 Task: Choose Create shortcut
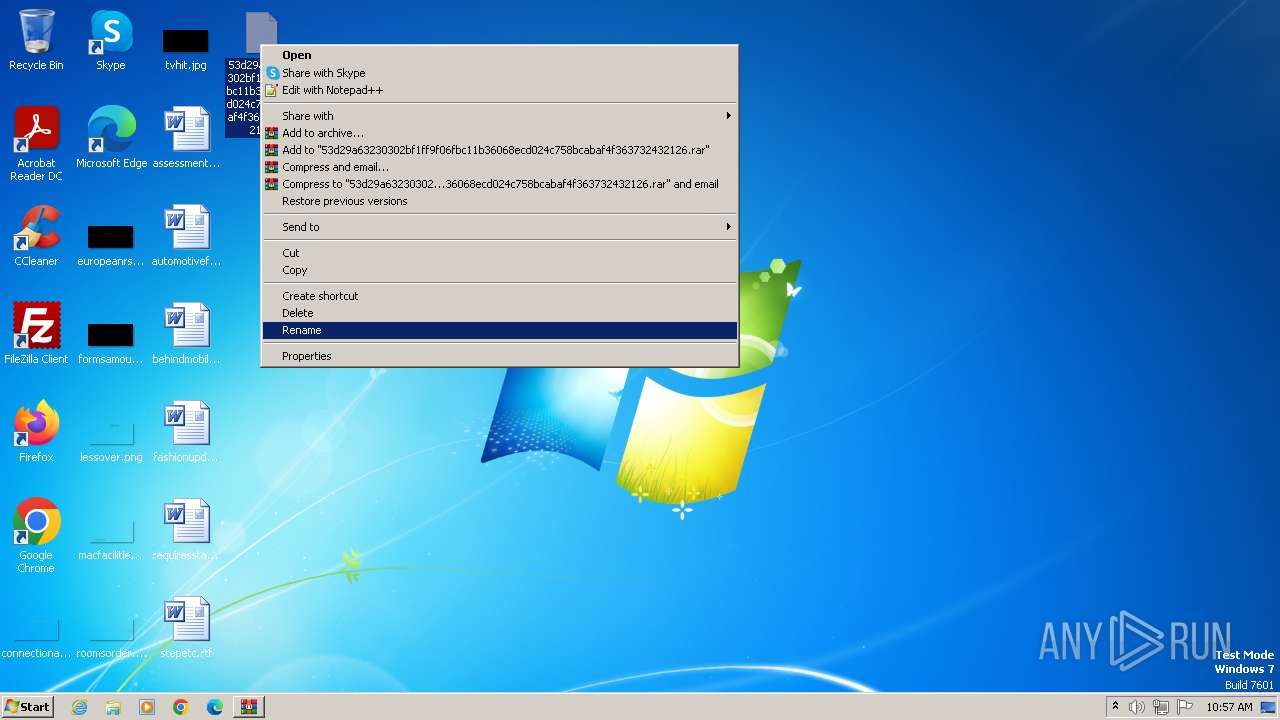(x=500, y=295)
